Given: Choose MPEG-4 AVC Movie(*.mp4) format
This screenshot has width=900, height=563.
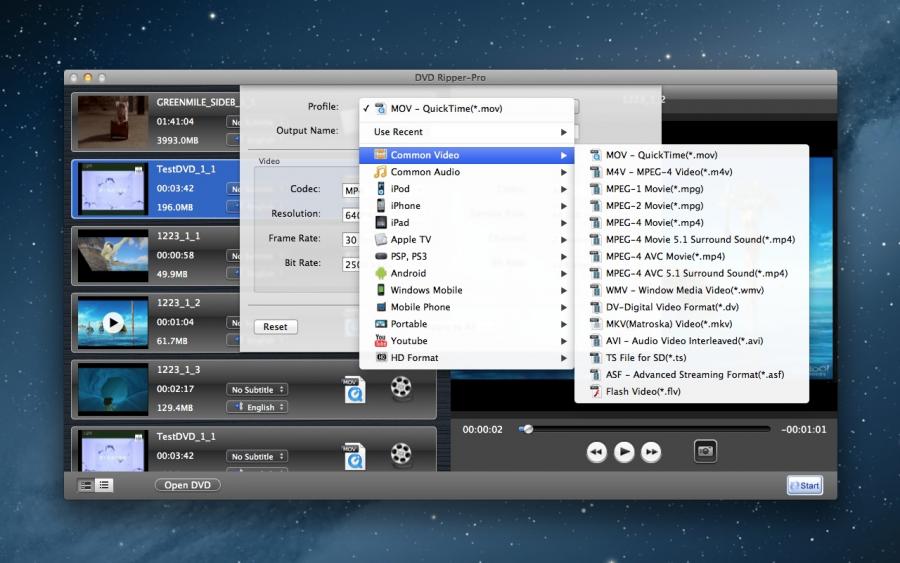Looking at the screenshot, I should pyautogui.click(x=692, y=257).
